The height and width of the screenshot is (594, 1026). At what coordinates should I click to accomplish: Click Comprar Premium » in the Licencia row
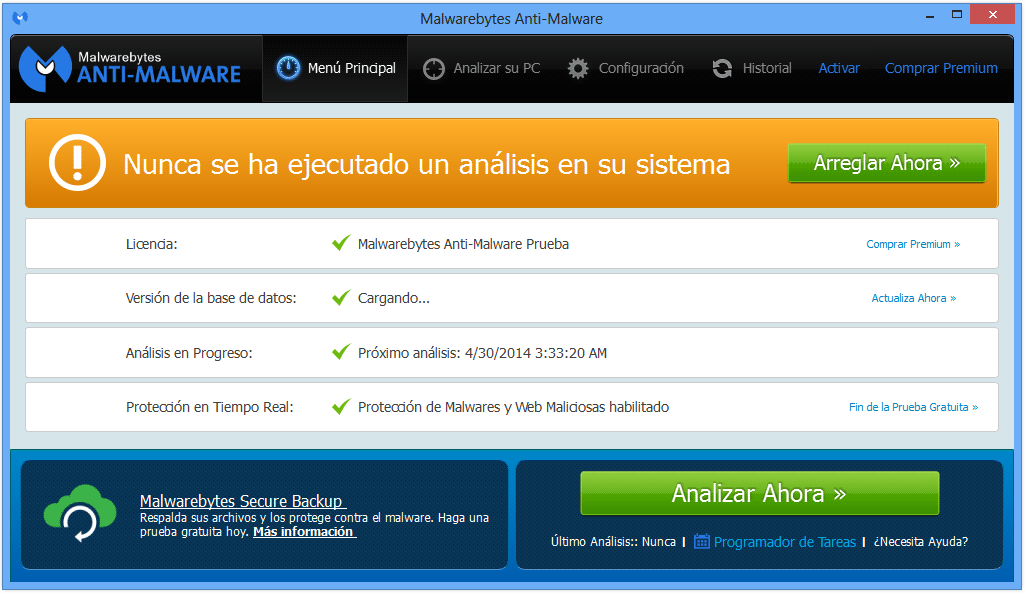pyautogui.click(x=913, y=244)
